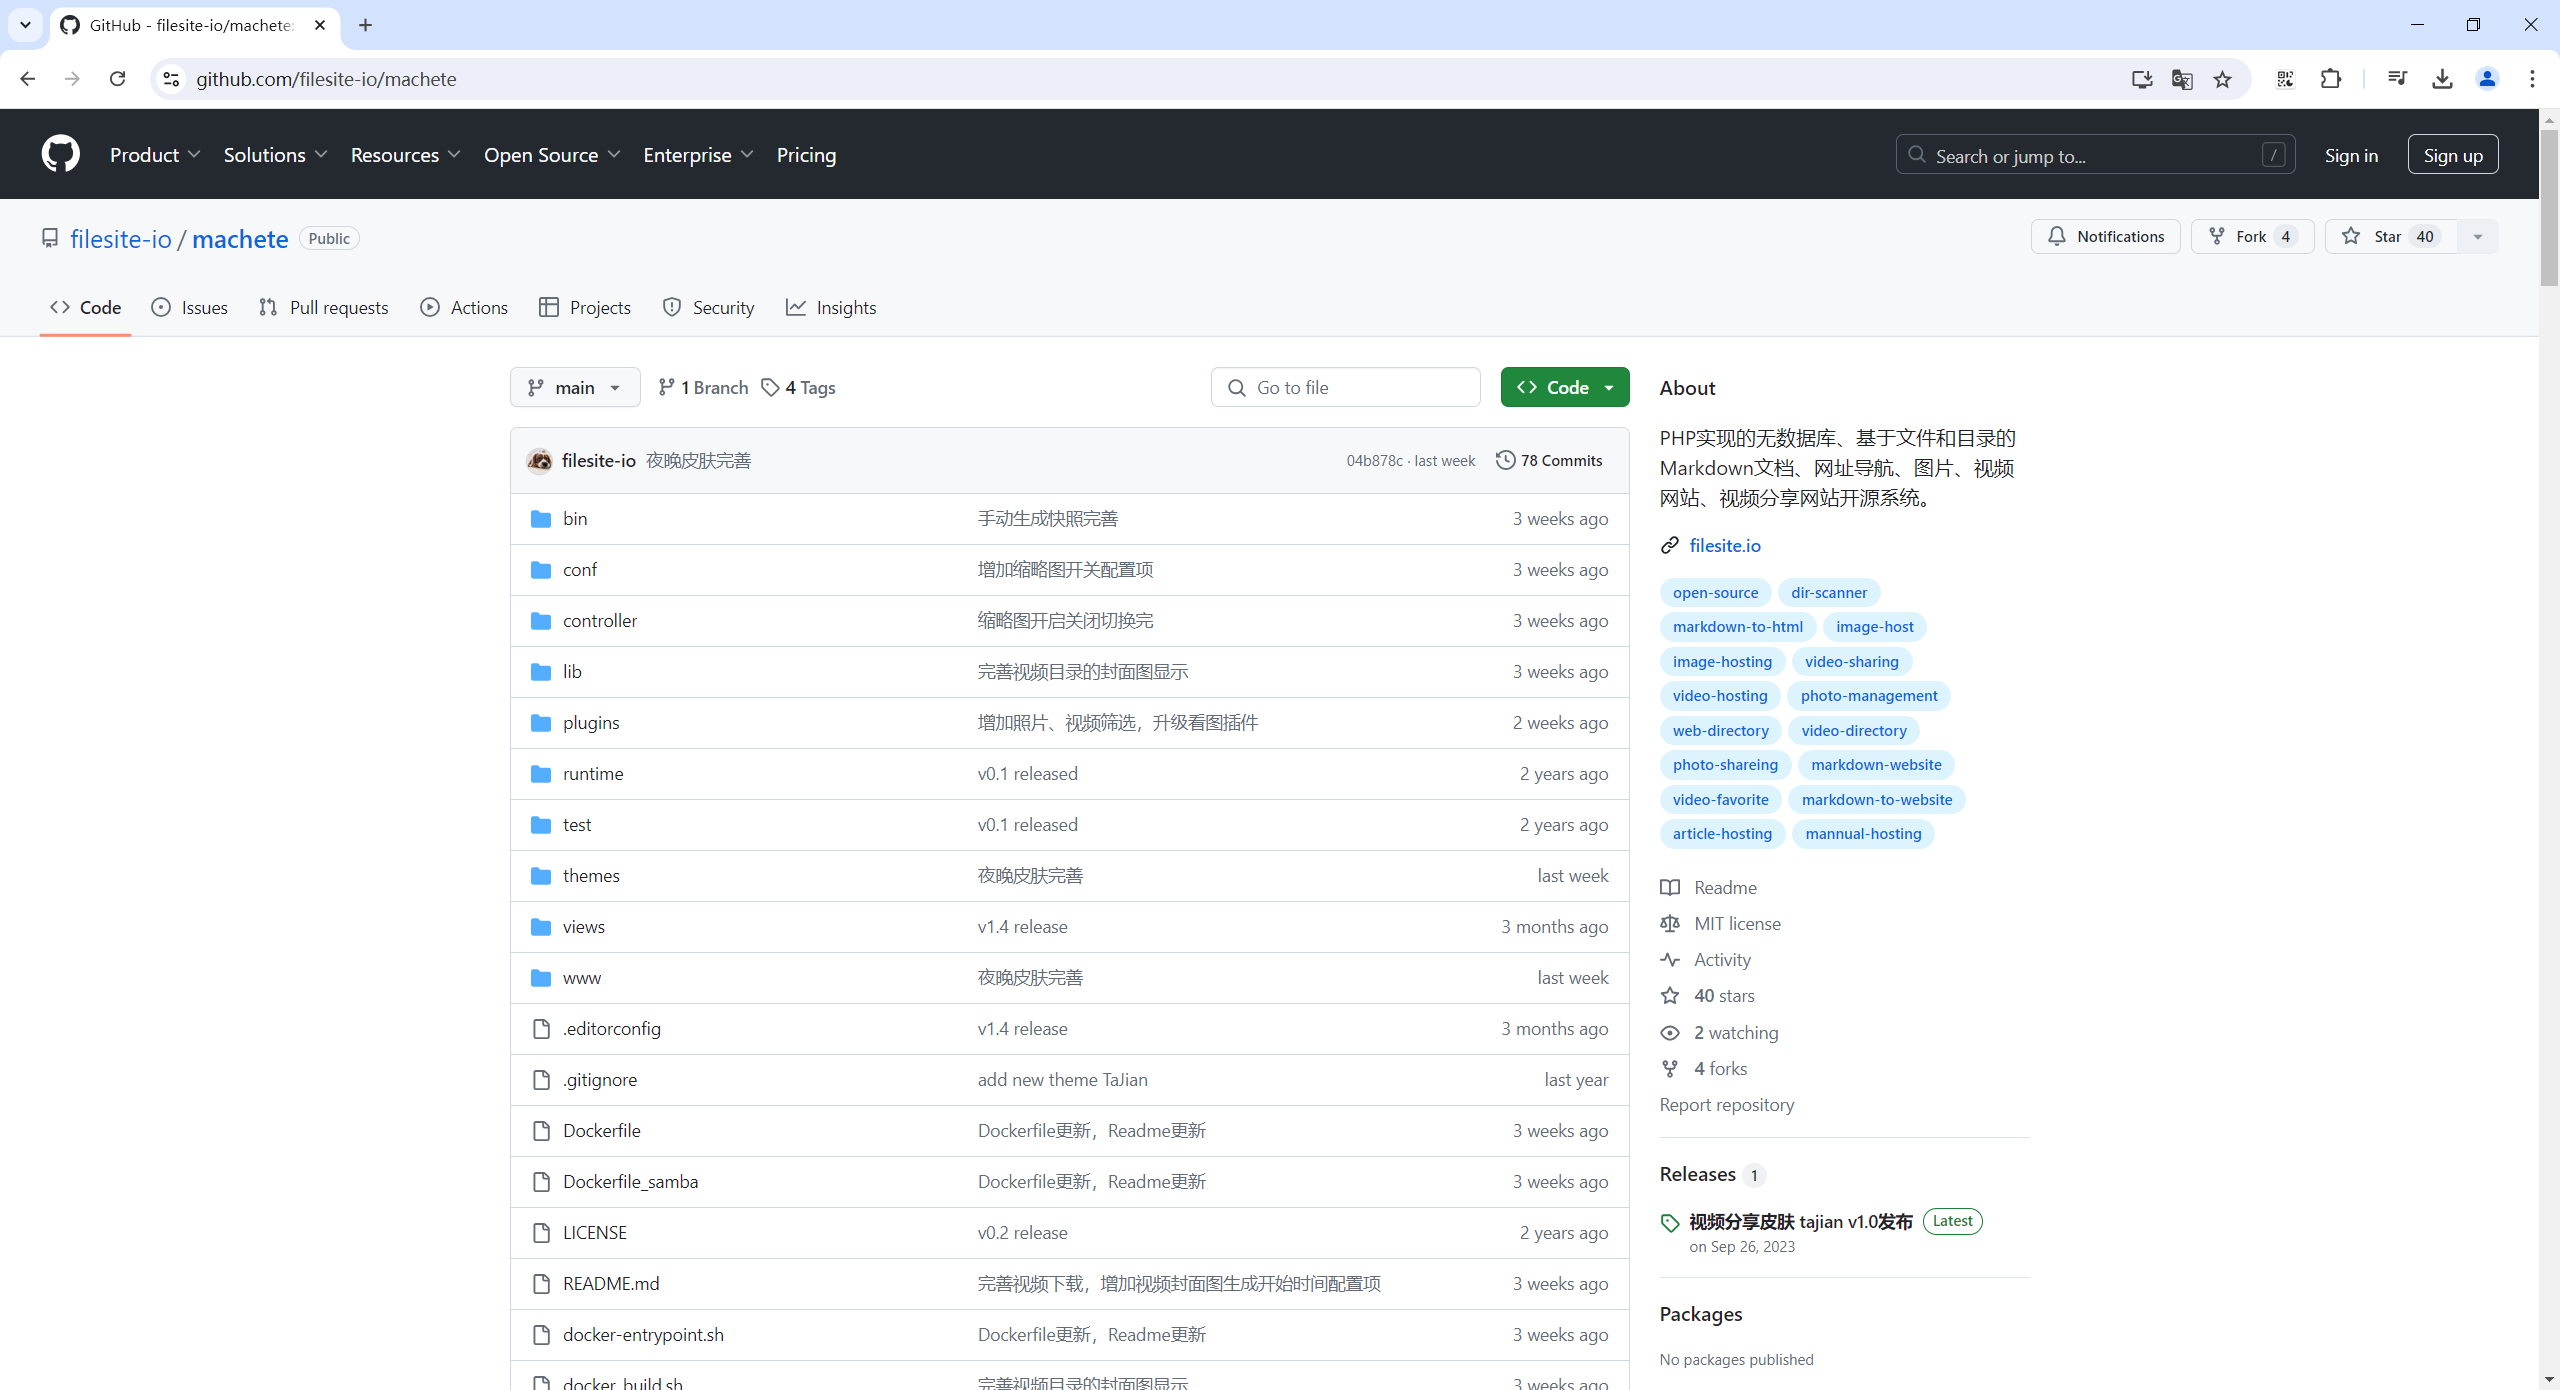View the 1 Branch list
The height and width of the screenshot is (1390, 2560).
pyautogui.click(x=703, y=387)
